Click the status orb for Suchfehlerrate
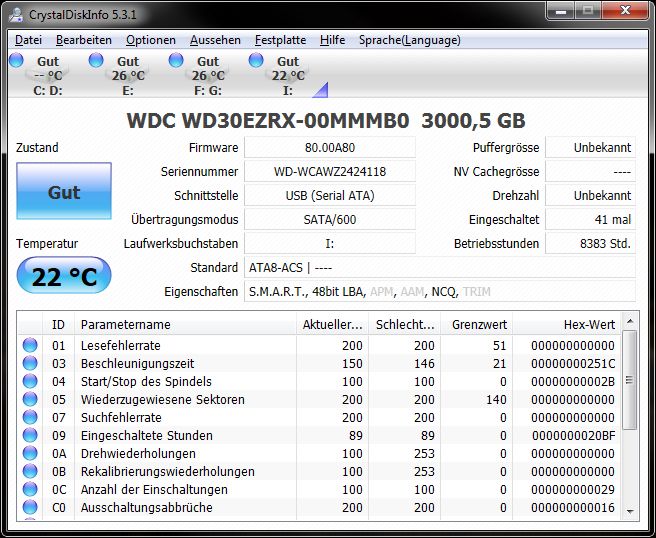 point(30,417)
